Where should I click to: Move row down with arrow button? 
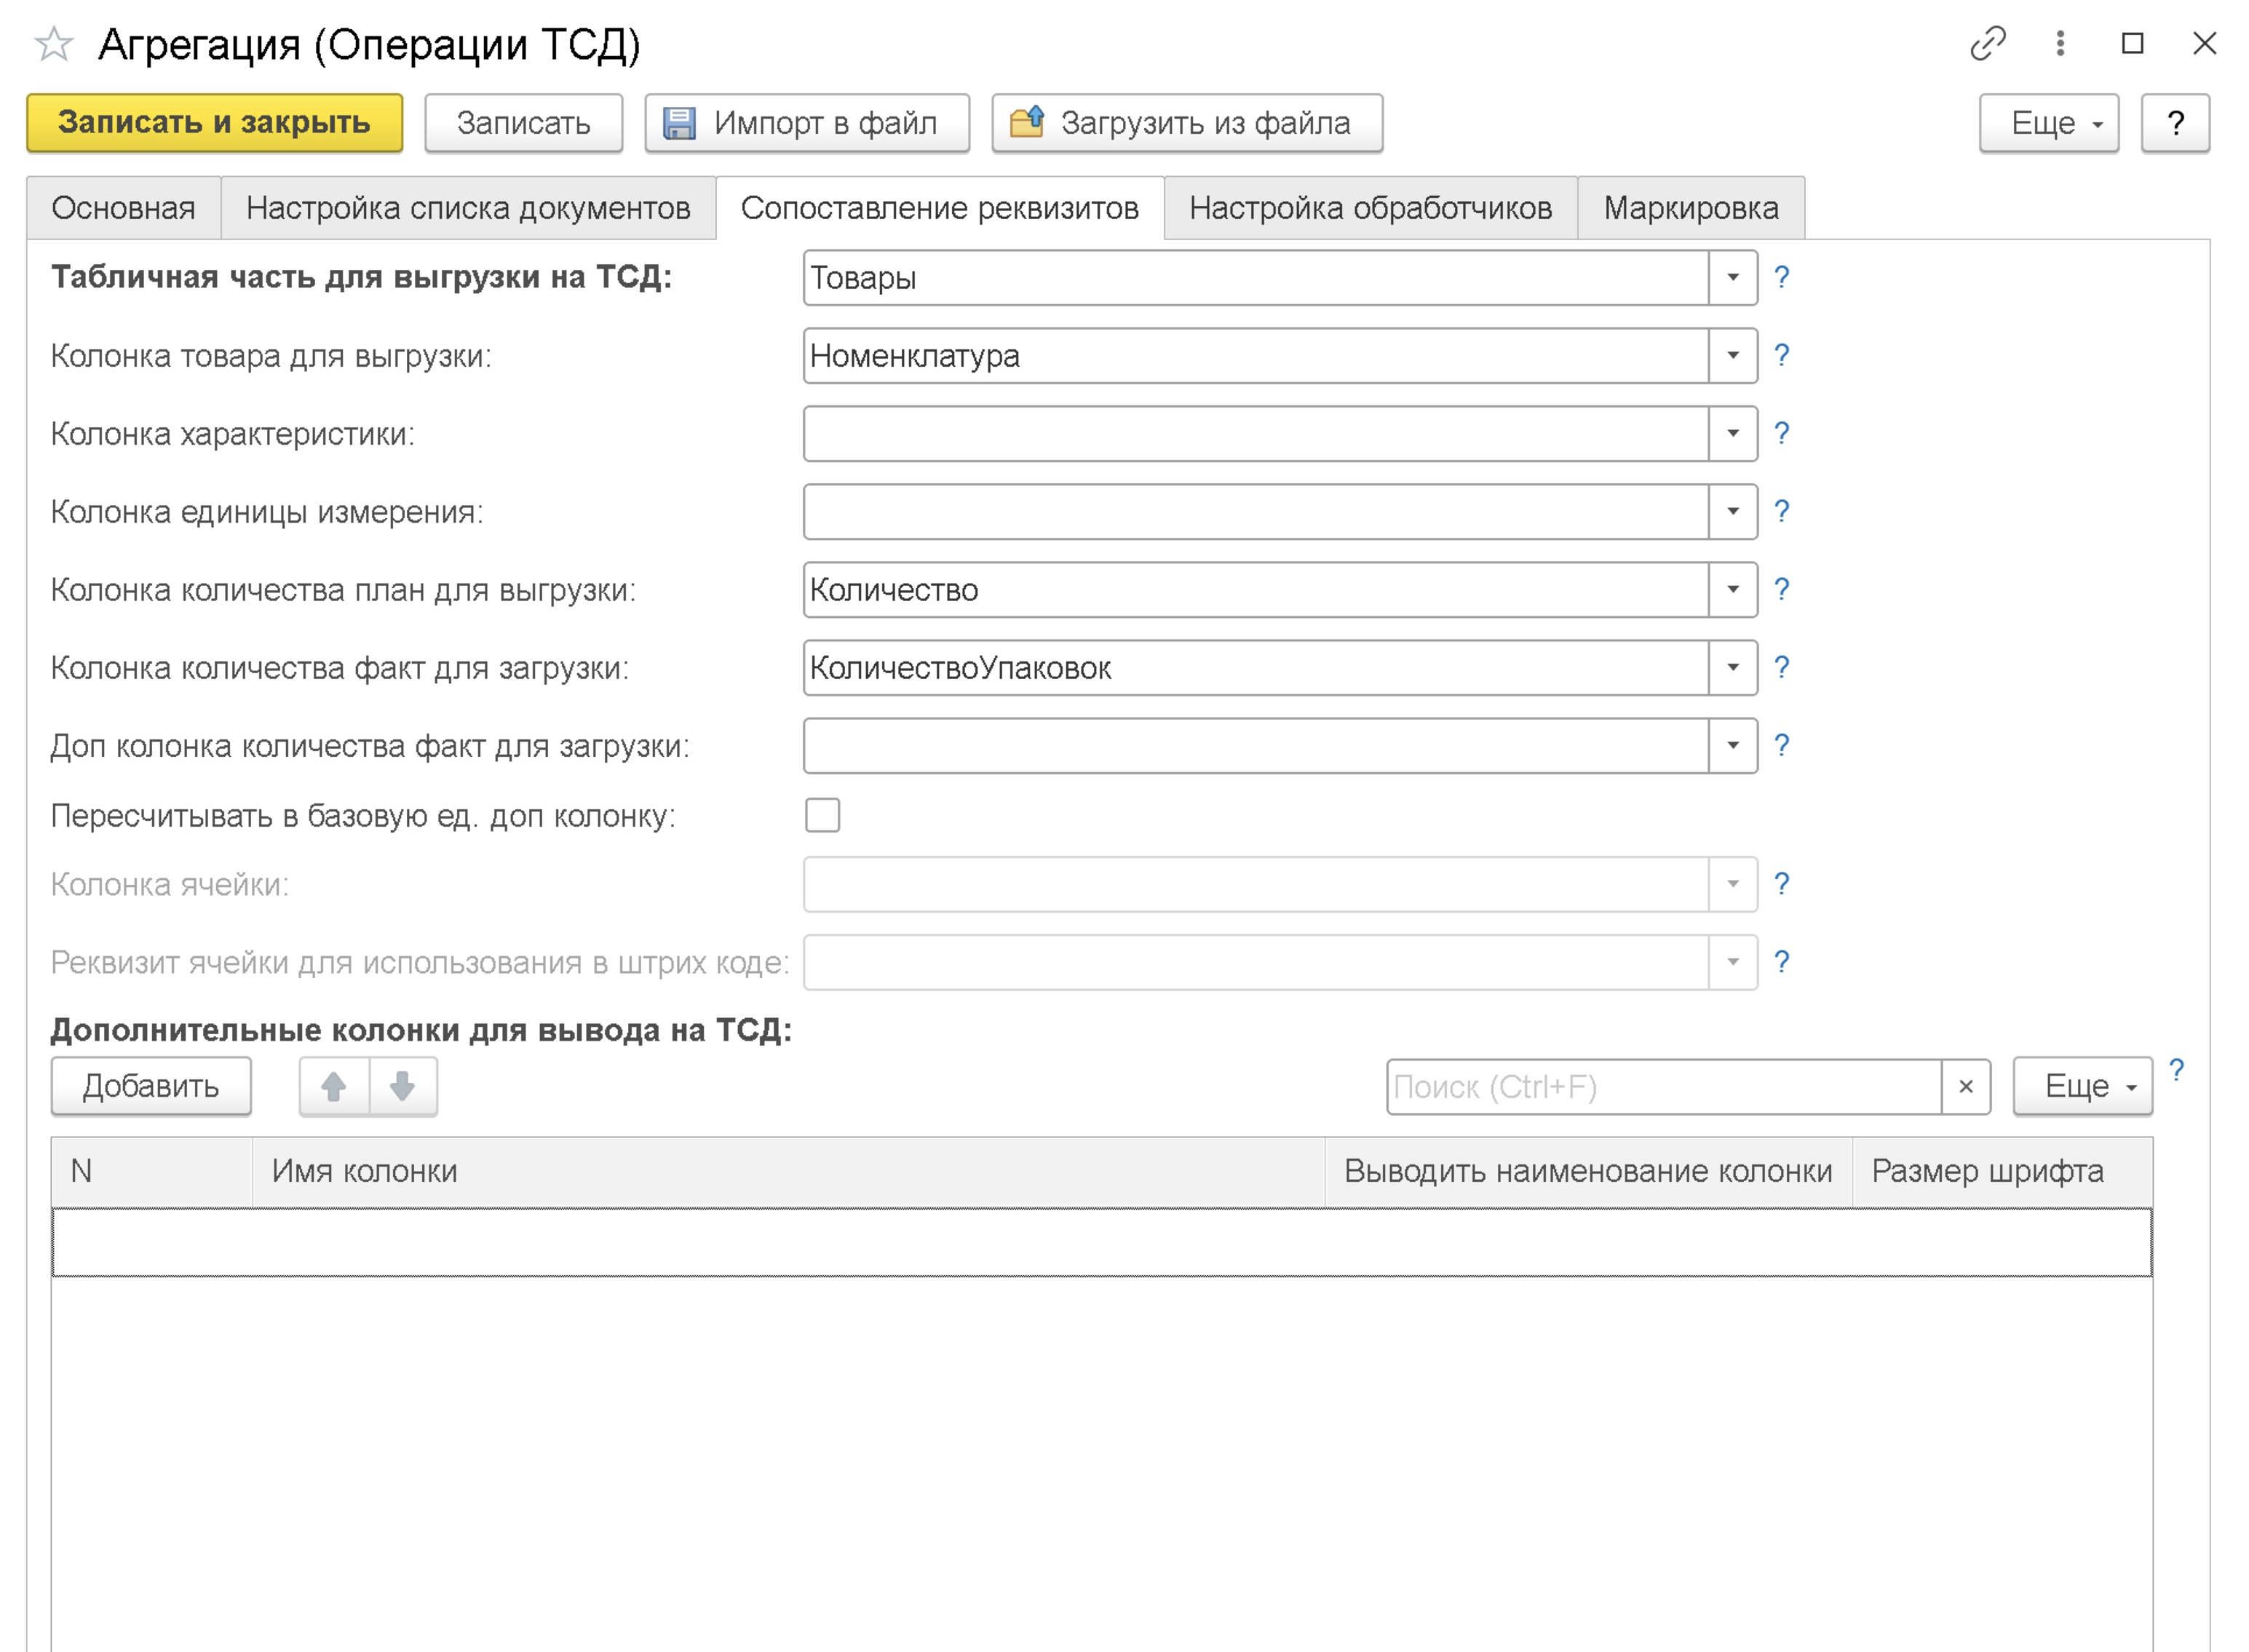pos(403,1086)
